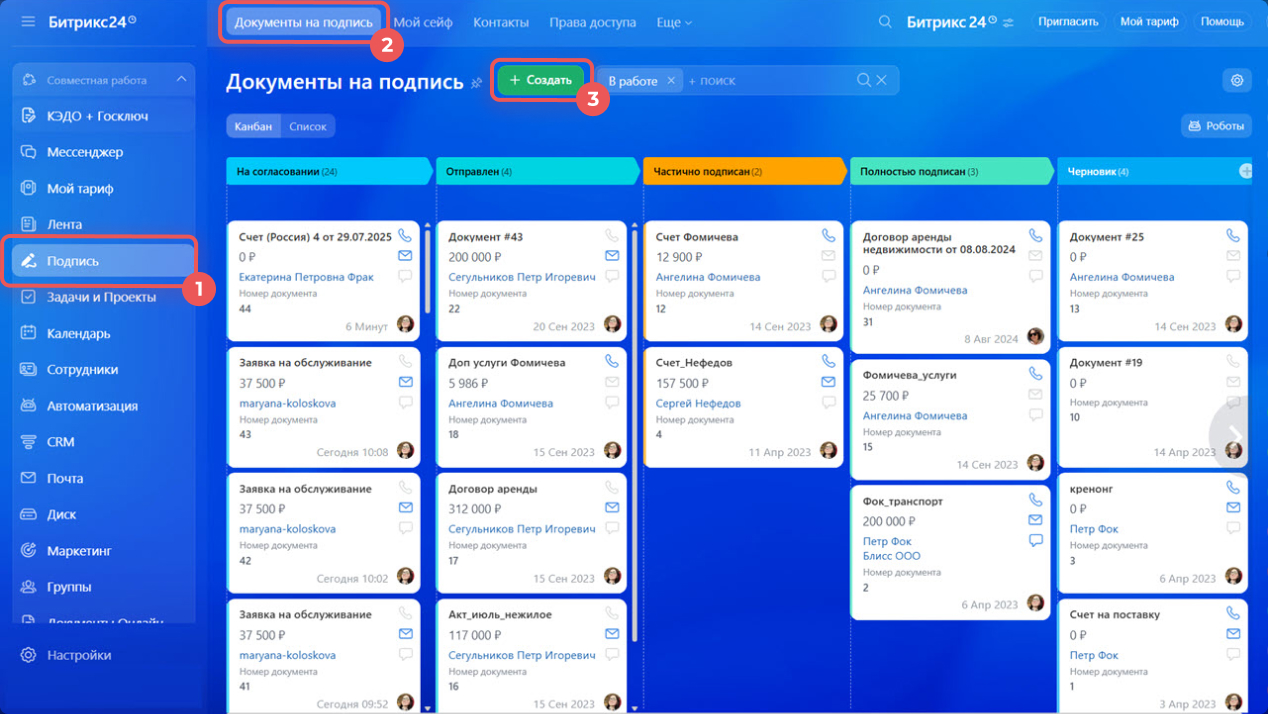Click mail icon on Счет_Нефедов card
This screenshot has width=1268, height=714.
pos(828,382)
